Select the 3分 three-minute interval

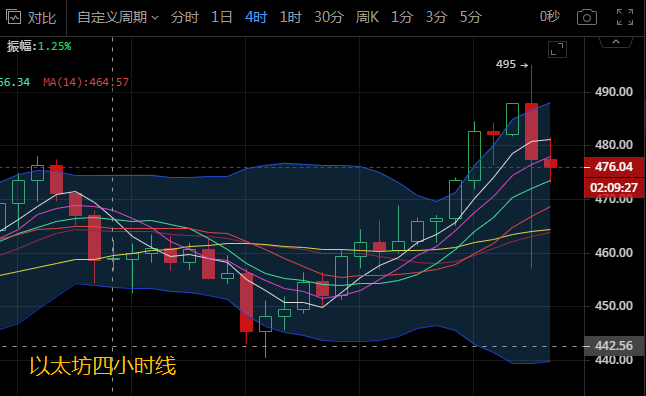pos(436,17)
